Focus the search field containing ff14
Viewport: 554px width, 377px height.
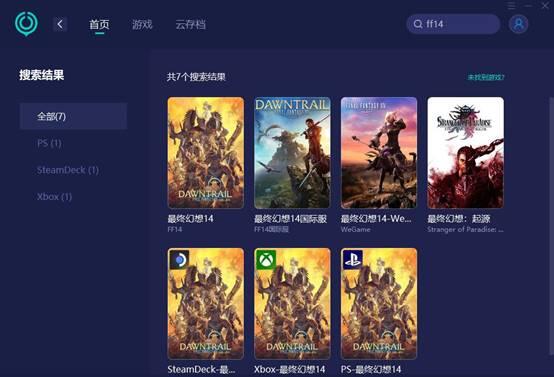click(x=453, y=24)
